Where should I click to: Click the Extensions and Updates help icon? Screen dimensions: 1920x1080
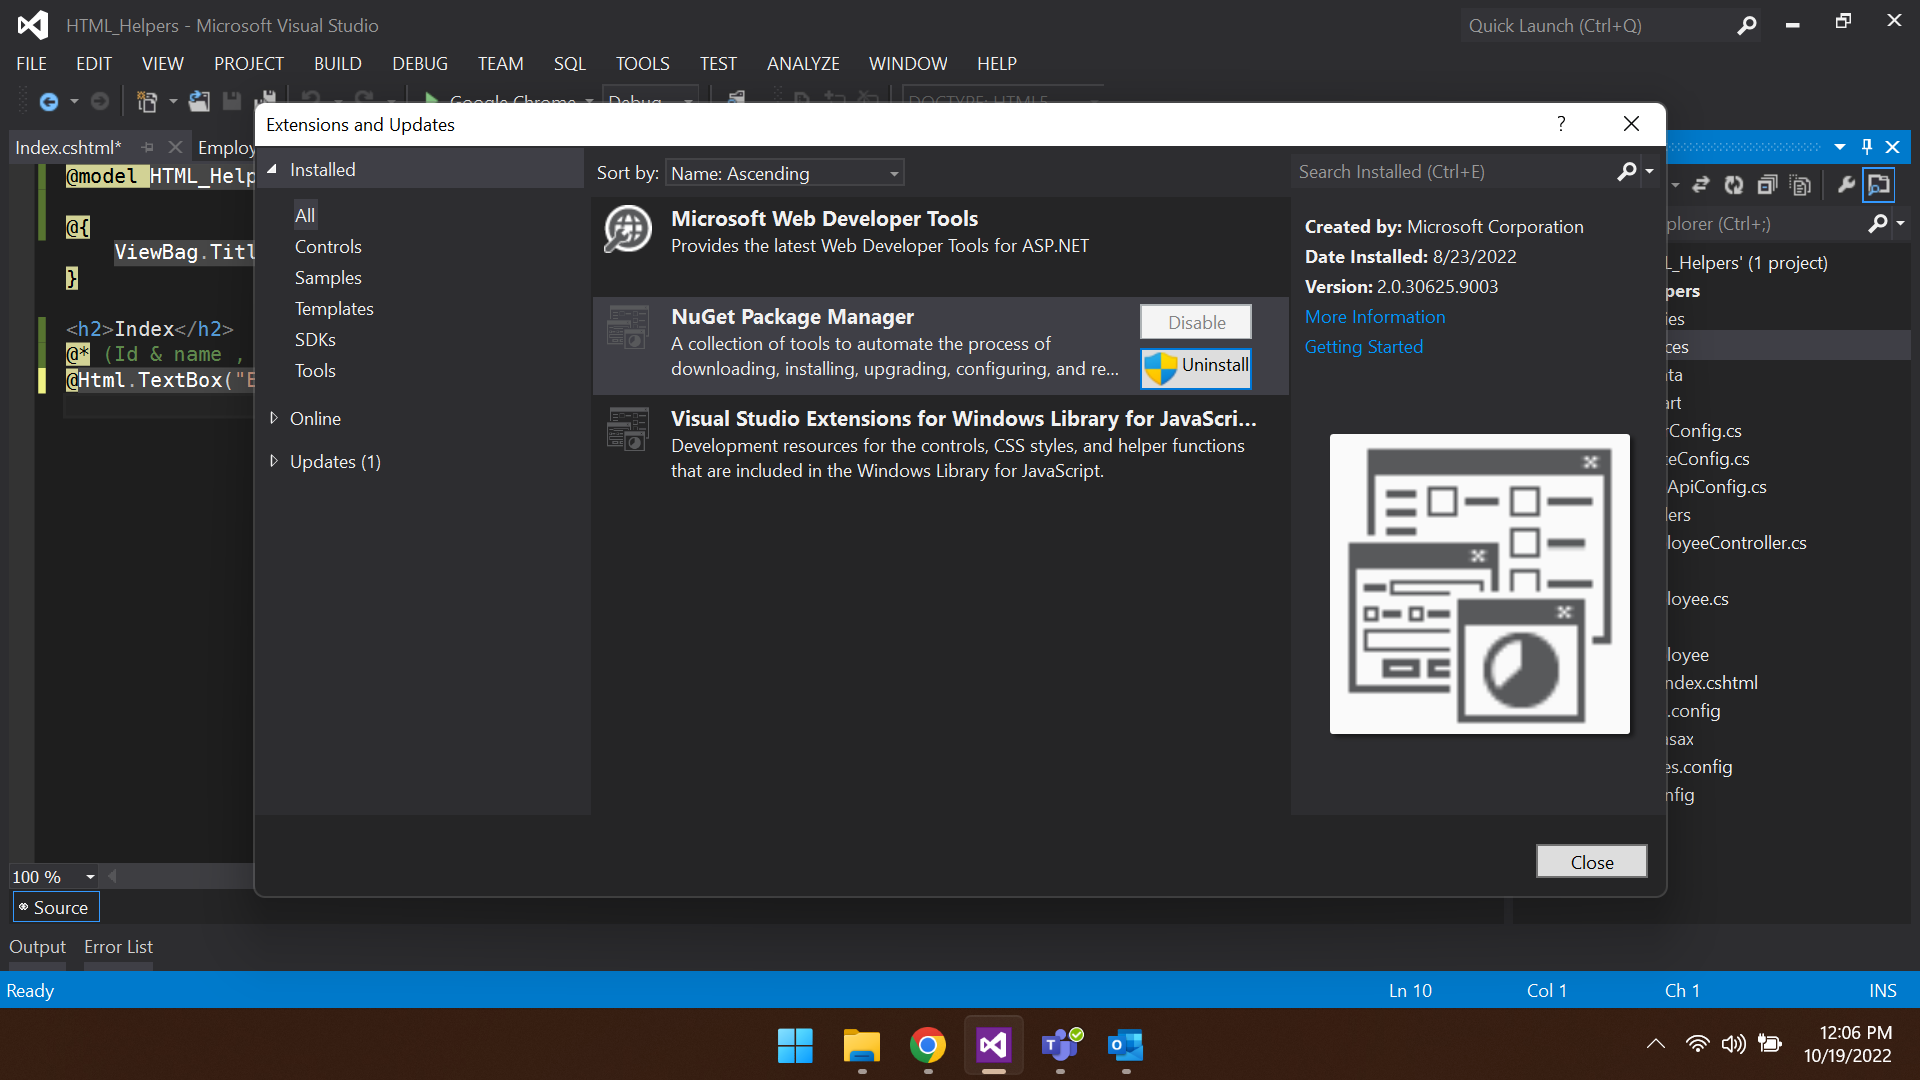tap(1561, 123)
